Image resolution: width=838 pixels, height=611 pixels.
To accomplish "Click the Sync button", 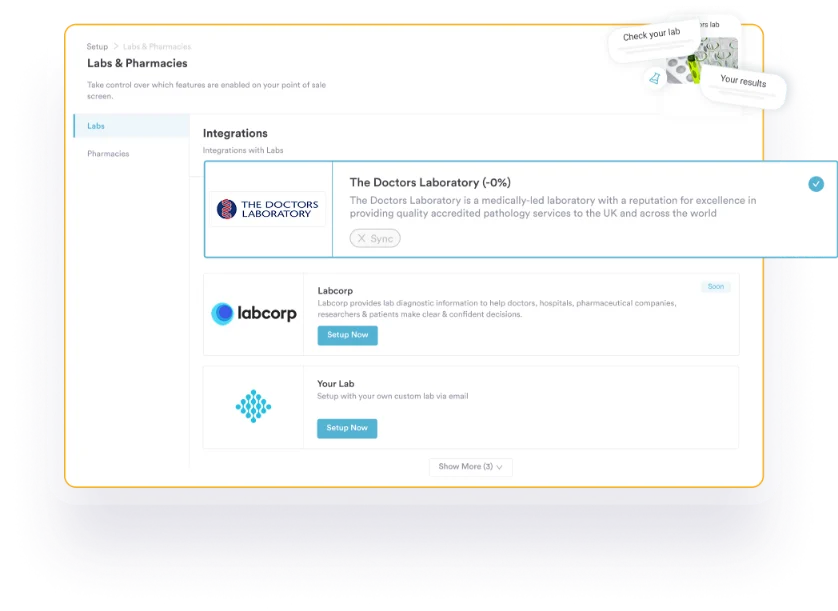I will tap(375, 239).
